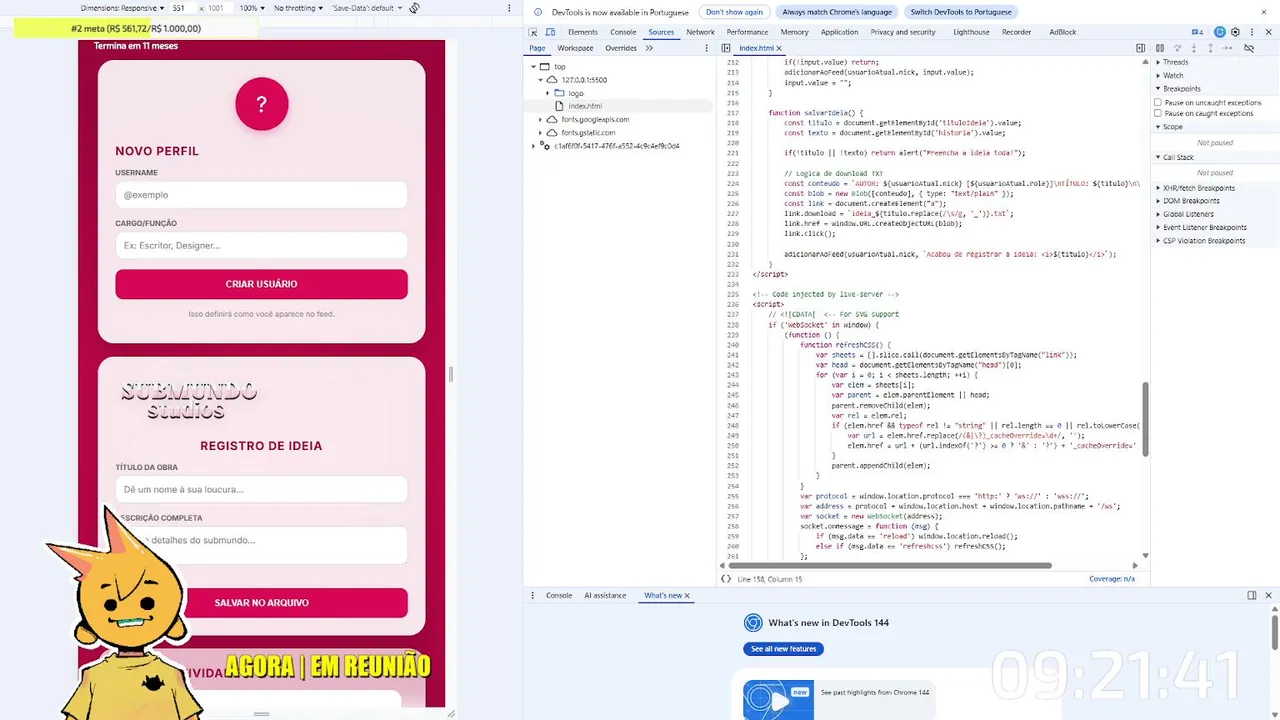Image resolution: width=1280 pixels, height=720 pixels.
Task: Click the blue Gemini AI assistance icon
Action: pyautogui.click(x=1220, y=32)
